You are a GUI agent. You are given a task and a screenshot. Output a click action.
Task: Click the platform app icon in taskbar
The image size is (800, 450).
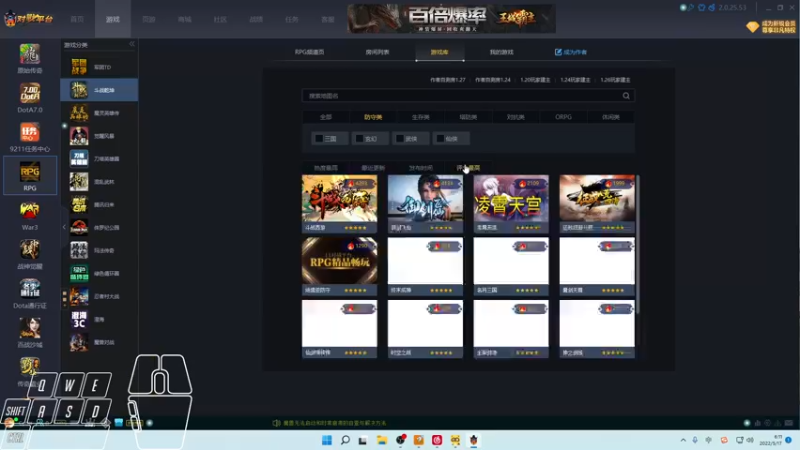[473, 440]
